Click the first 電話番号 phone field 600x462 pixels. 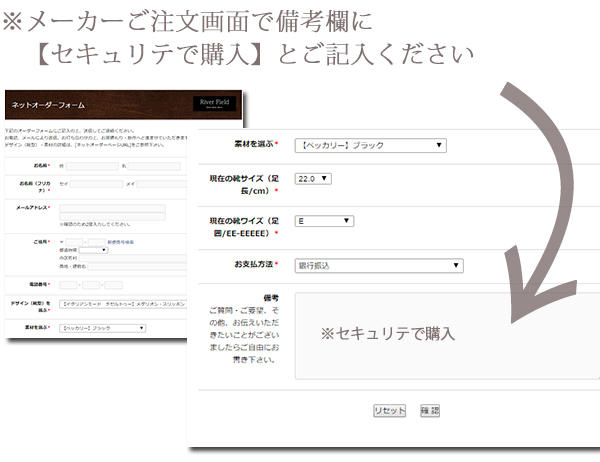pyautogui.click(x=69, y=285)
